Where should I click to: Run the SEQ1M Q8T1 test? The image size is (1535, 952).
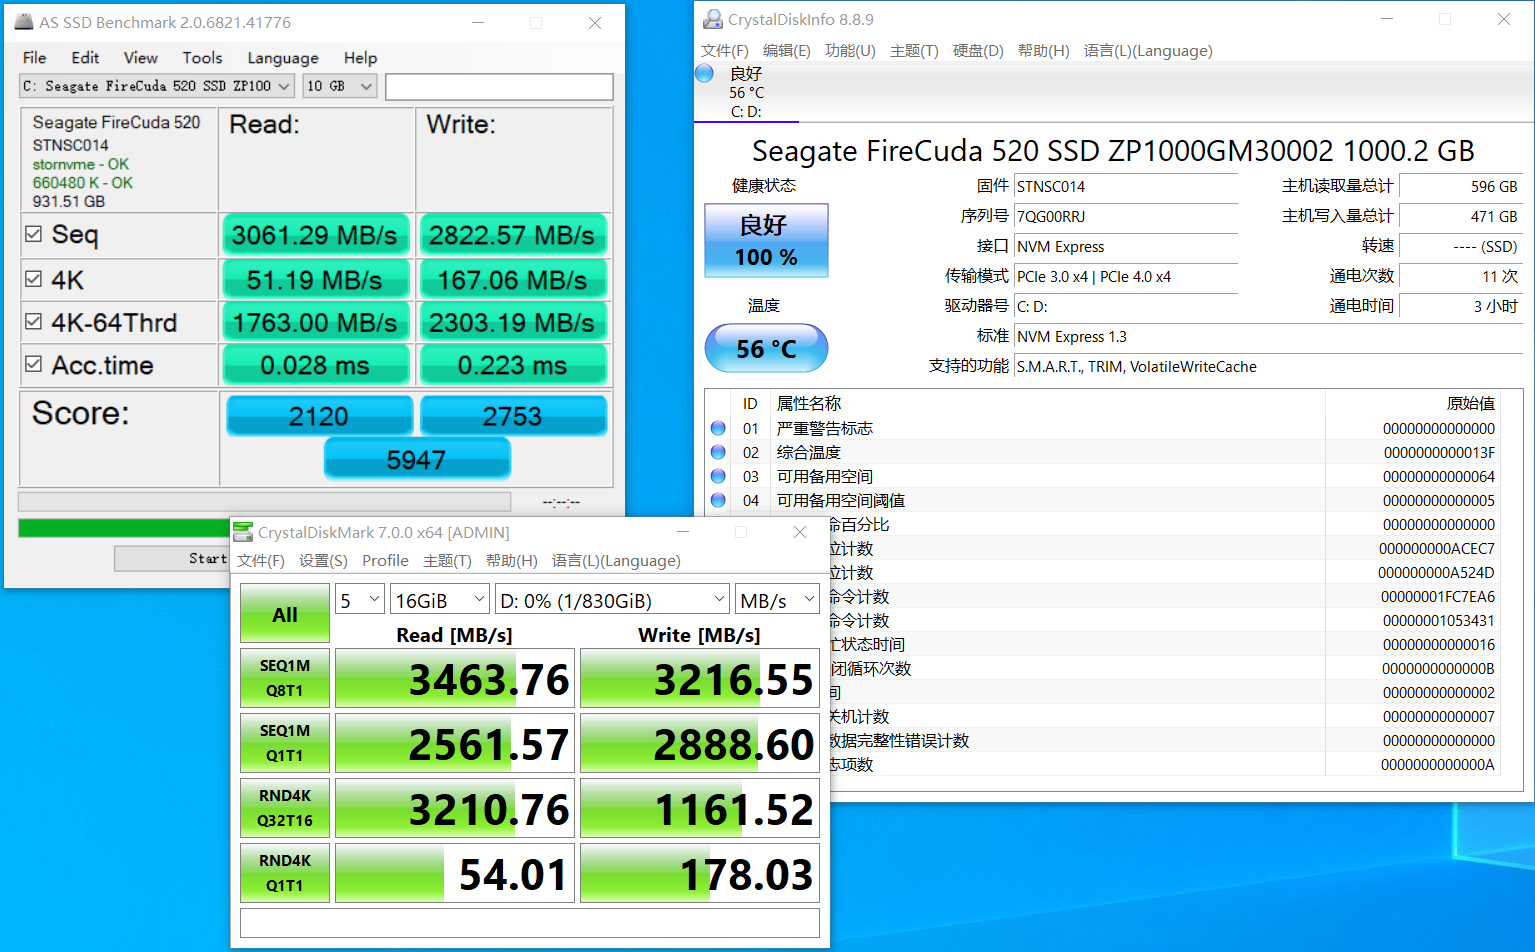point(285,678)
